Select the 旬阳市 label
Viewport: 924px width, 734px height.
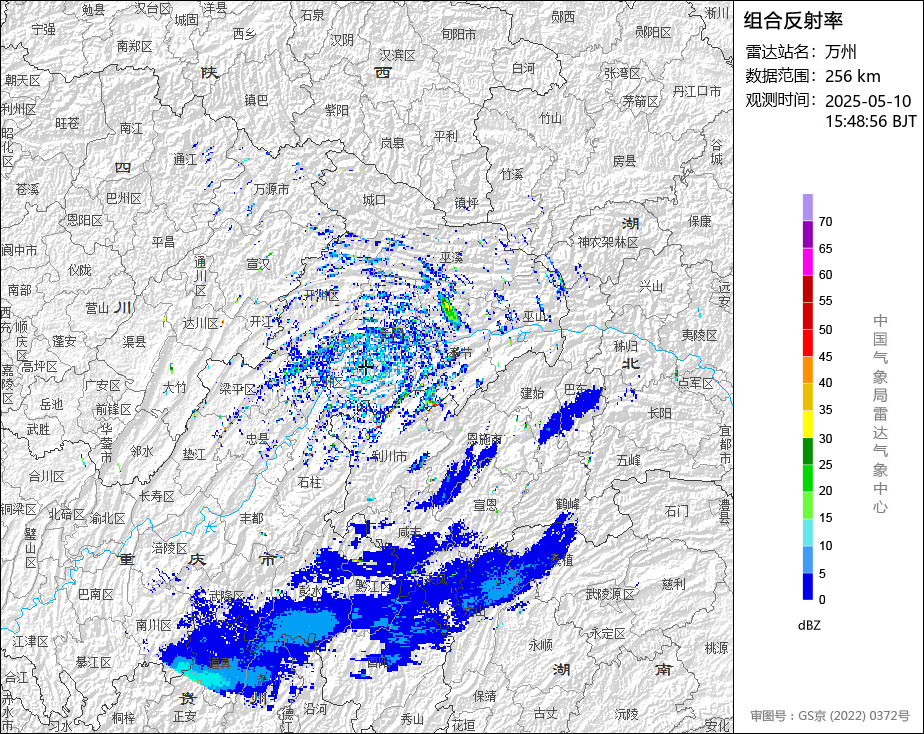(459, 35)
